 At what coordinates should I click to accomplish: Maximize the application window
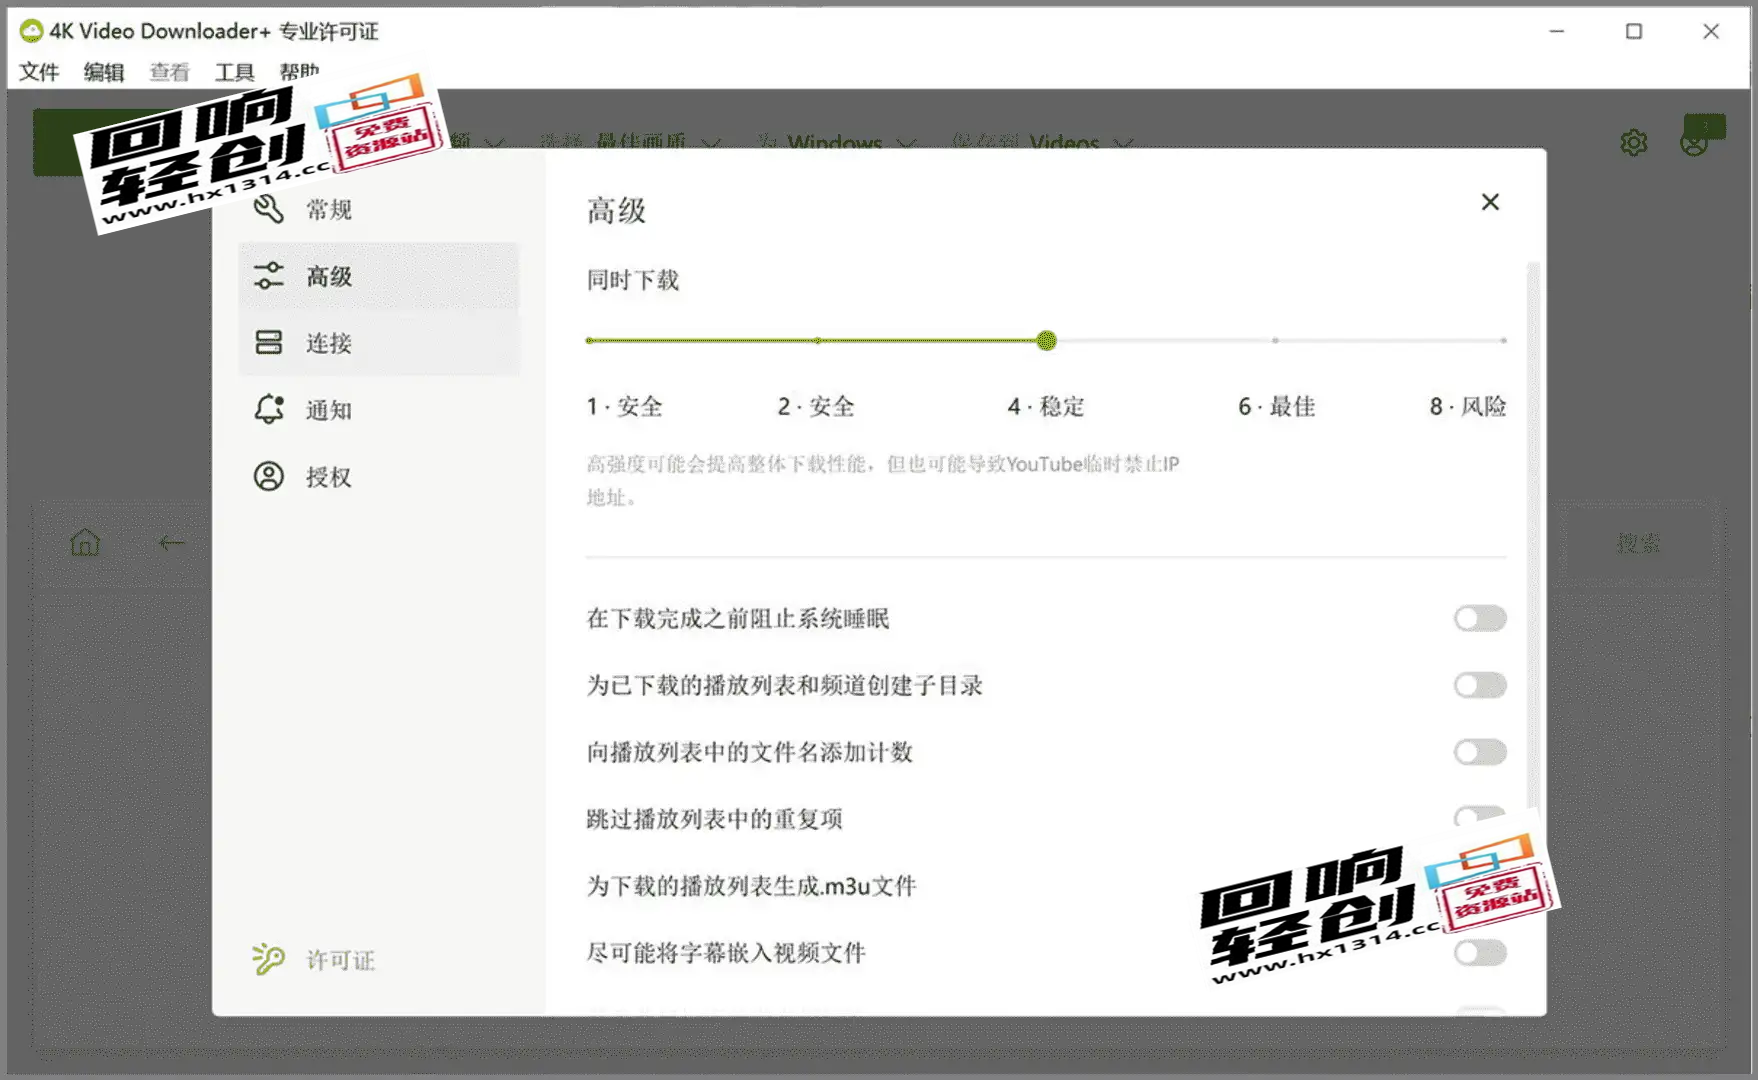coord(1634,31)
